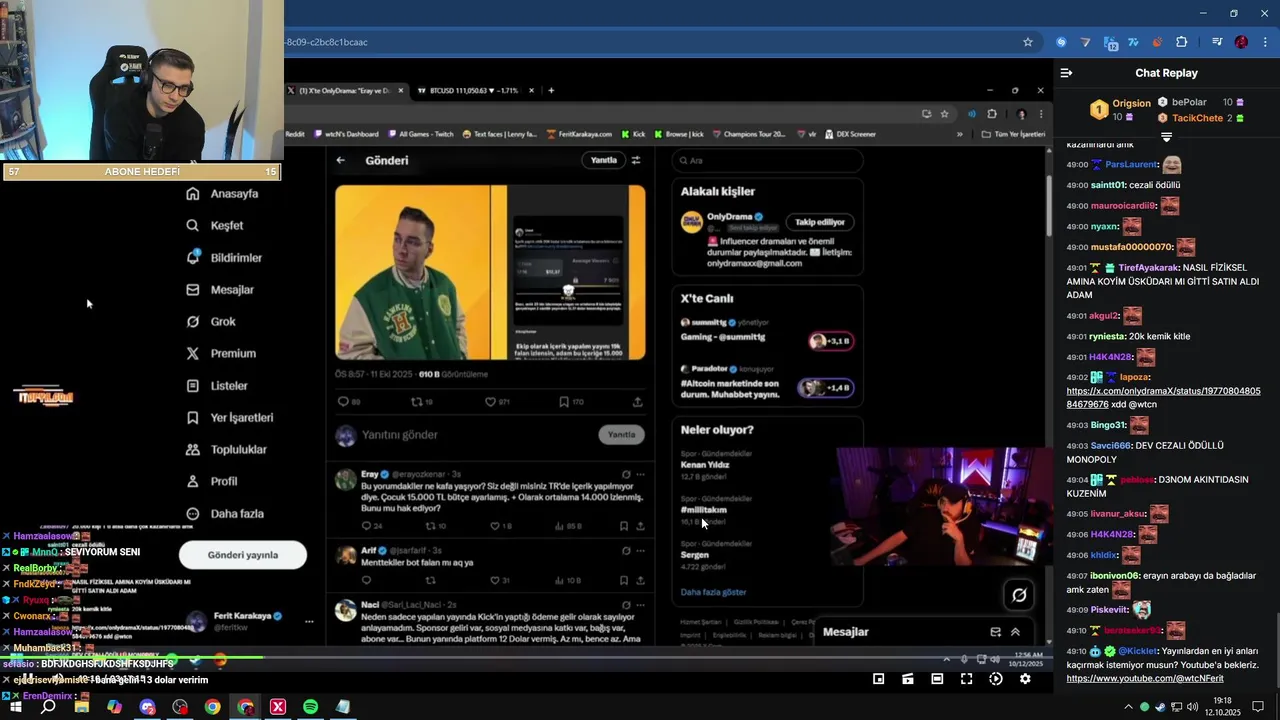Click the share icon under the post
The height and width of the screenshot is (720, 1280).
[637, 402]
